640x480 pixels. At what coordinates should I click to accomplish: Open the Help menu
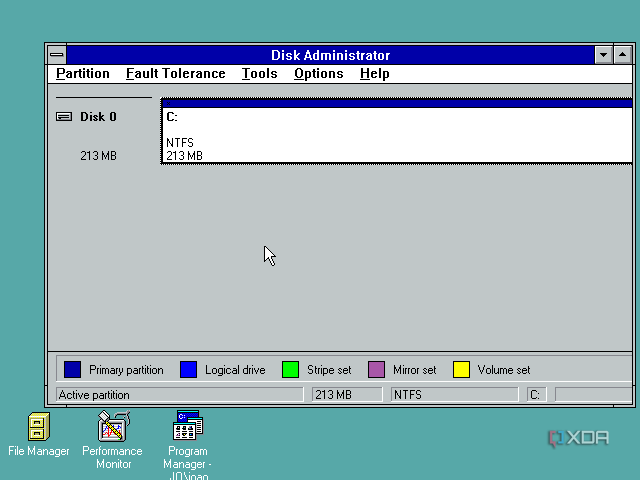point(375,73)
